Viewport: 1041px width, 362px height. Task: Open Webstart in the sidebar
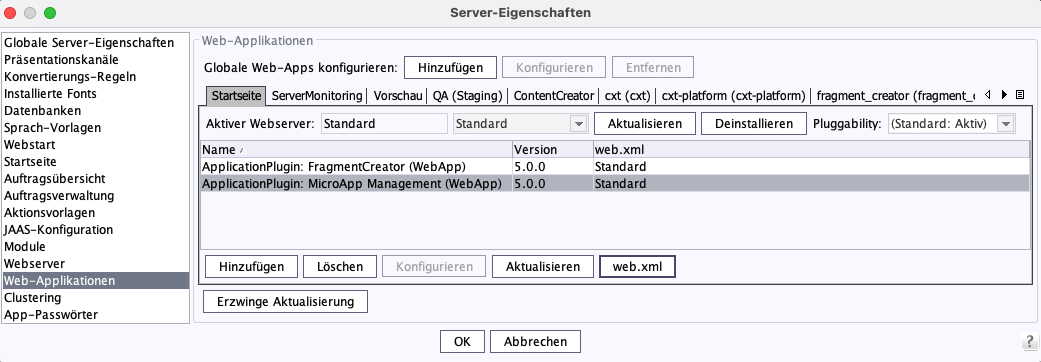[96, 144]
